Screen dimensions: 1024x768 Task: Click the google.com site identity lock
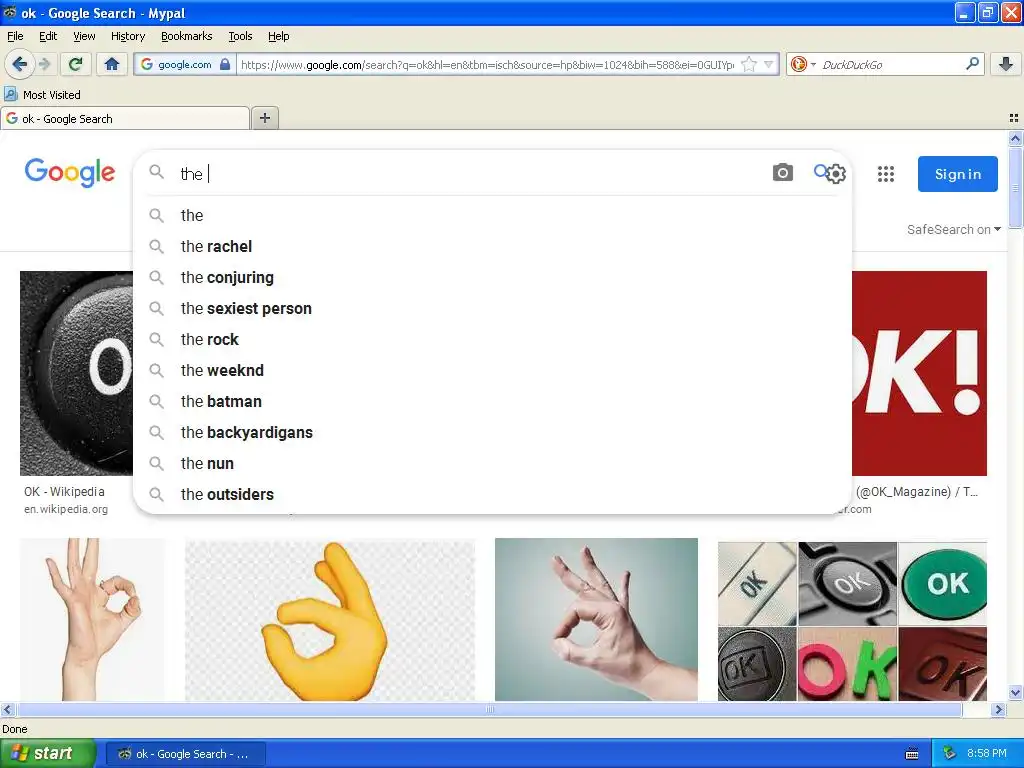pyautogui.click(x=185, y=64)
